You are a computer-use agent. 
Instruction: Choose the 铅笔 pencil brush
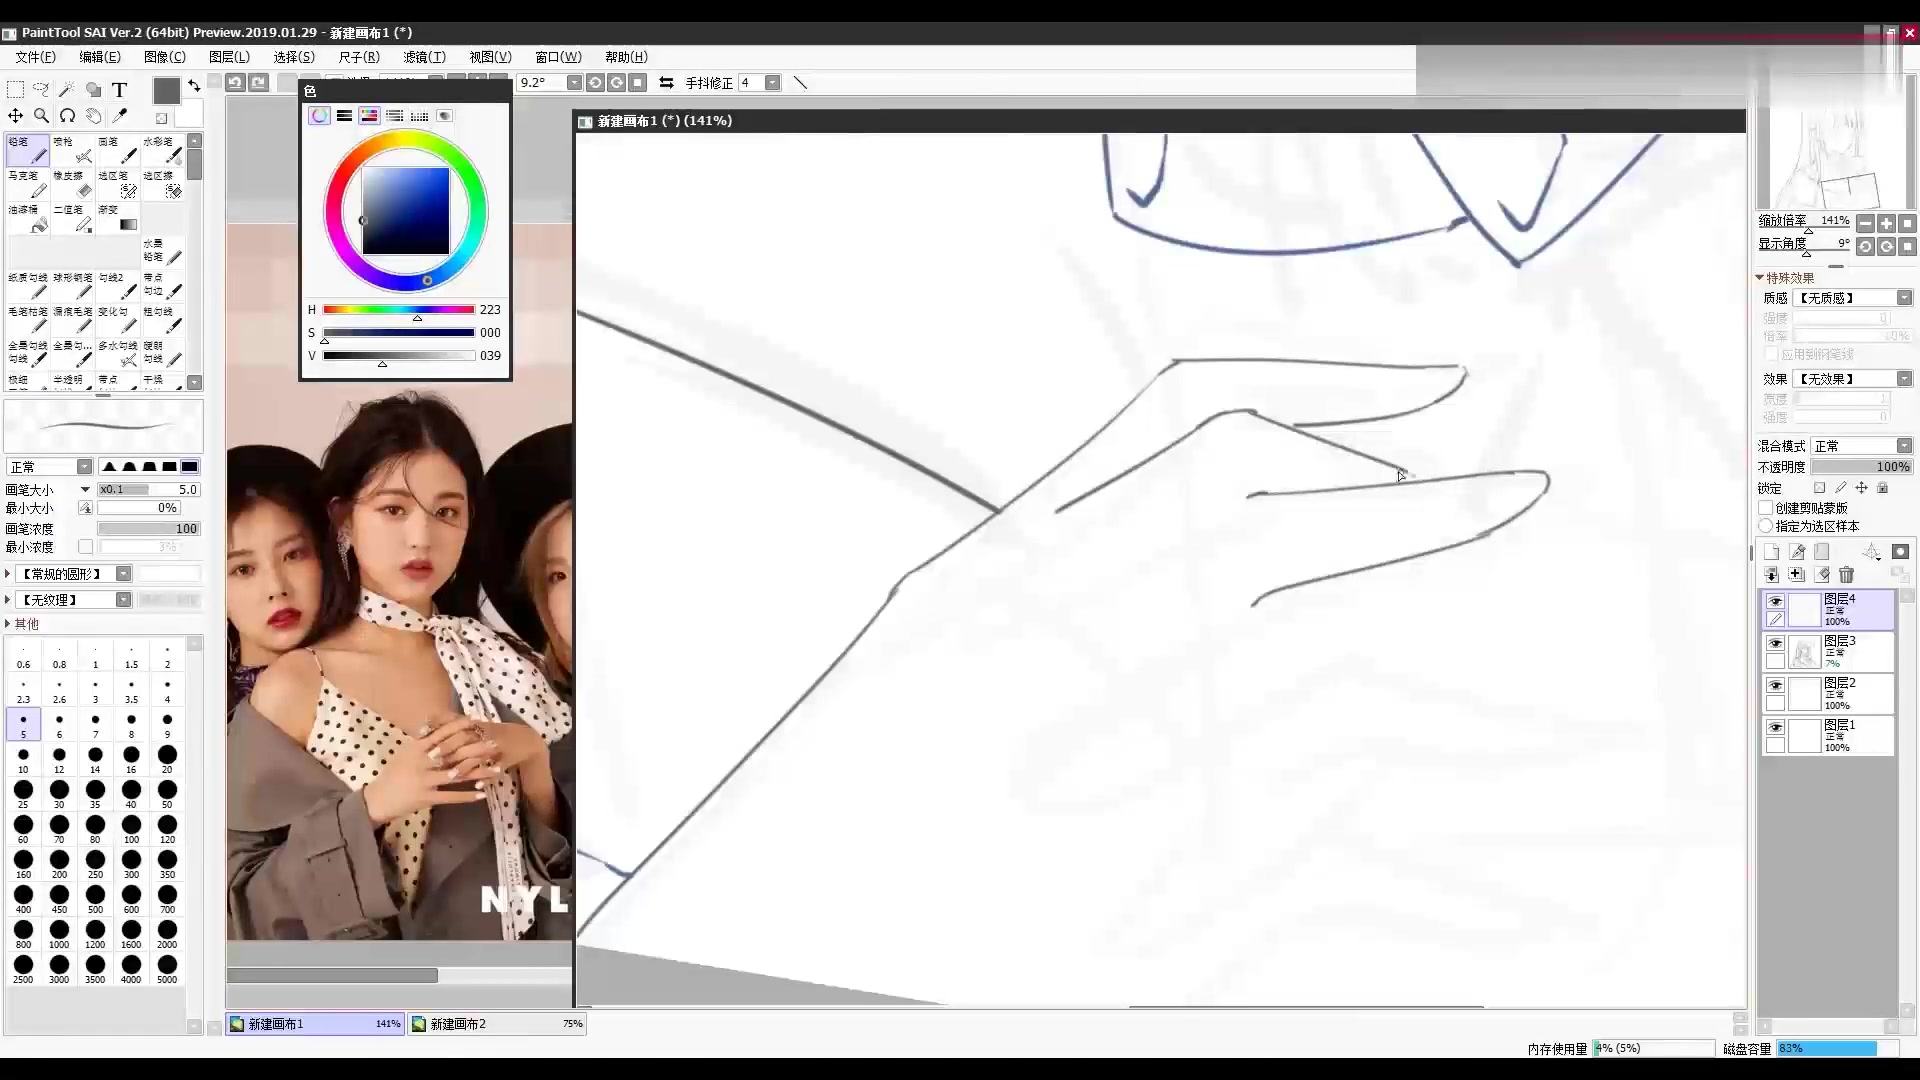(x=28, y=150)
